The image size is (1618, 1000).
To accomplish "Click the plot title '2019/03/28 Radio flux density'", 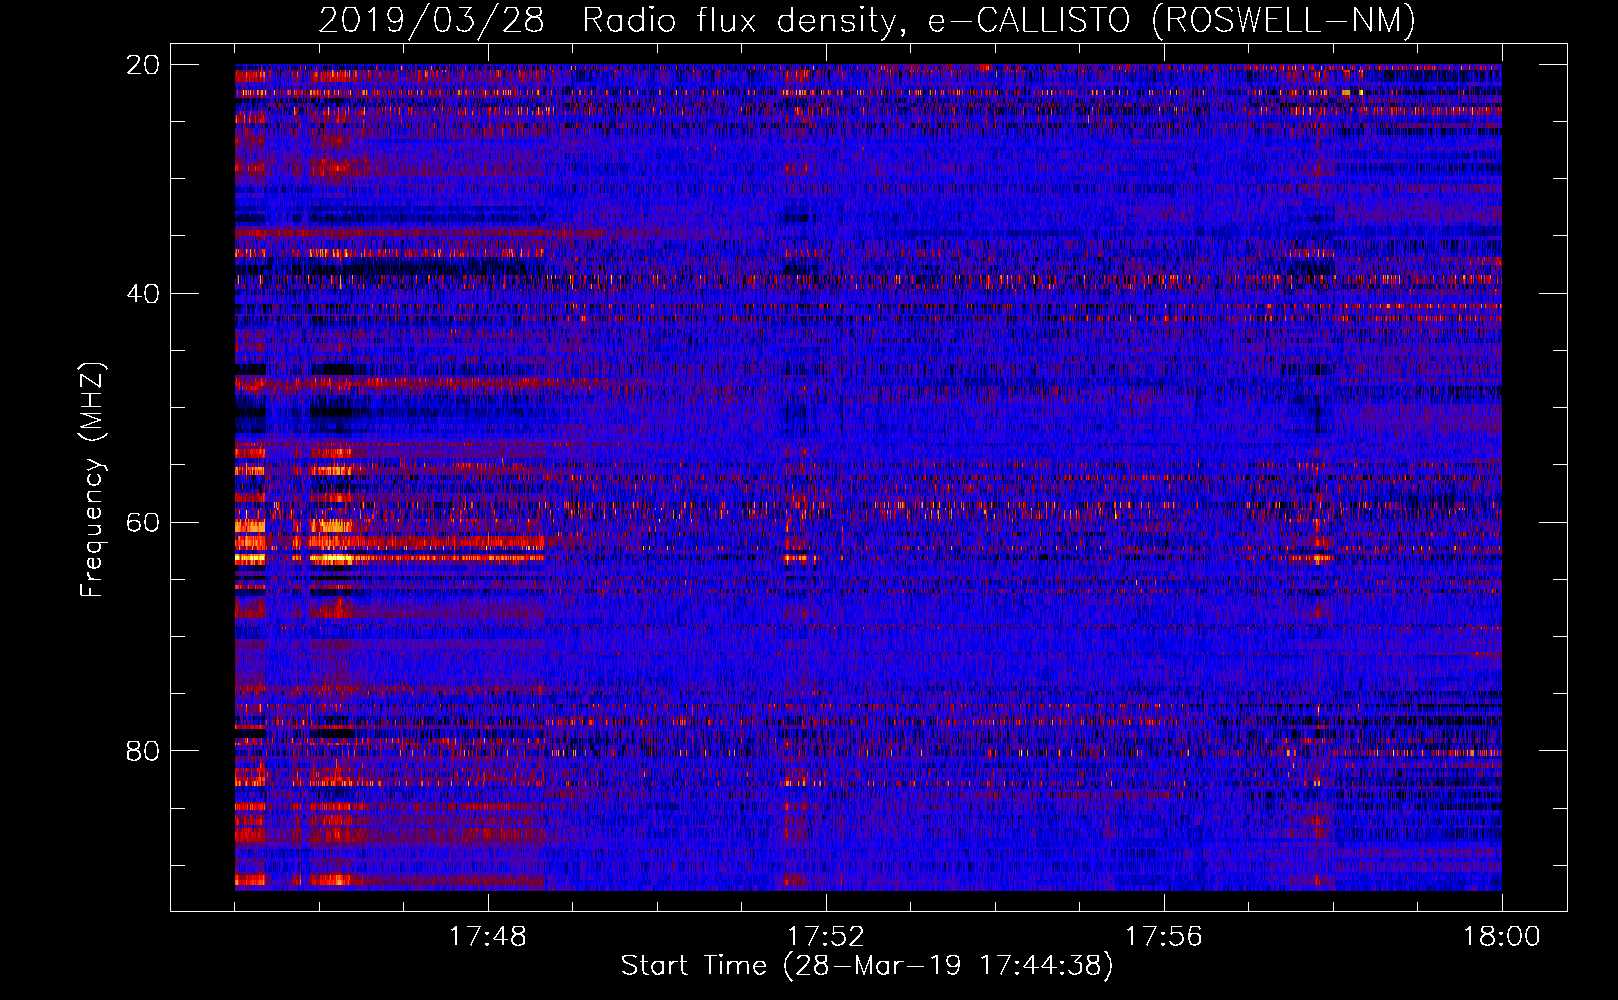I will coord(867,20).
